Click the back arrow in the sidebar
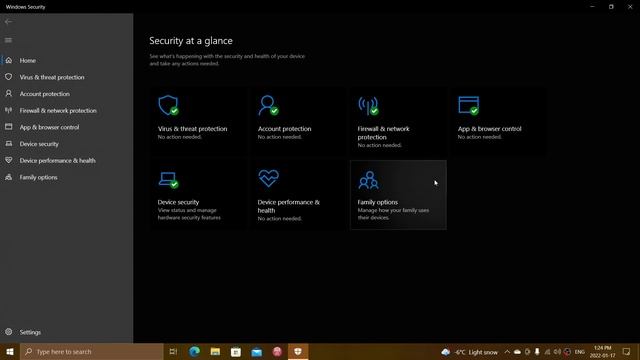 click(x=8, y=22)
